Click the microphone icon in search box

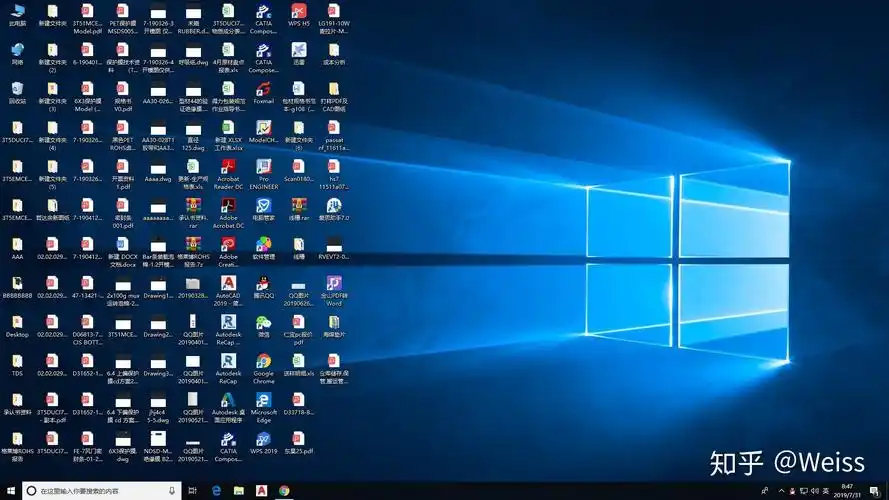tap(172, 491)
